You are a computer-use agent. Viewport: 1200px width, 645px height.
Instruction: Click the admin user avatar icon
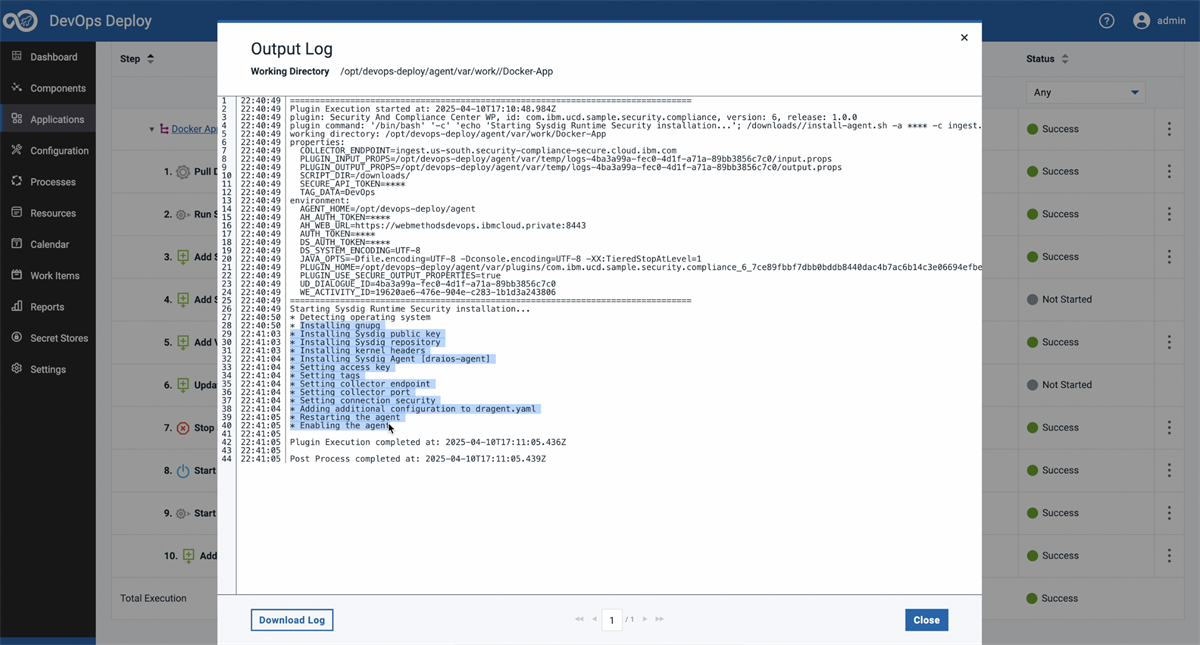1141,20
